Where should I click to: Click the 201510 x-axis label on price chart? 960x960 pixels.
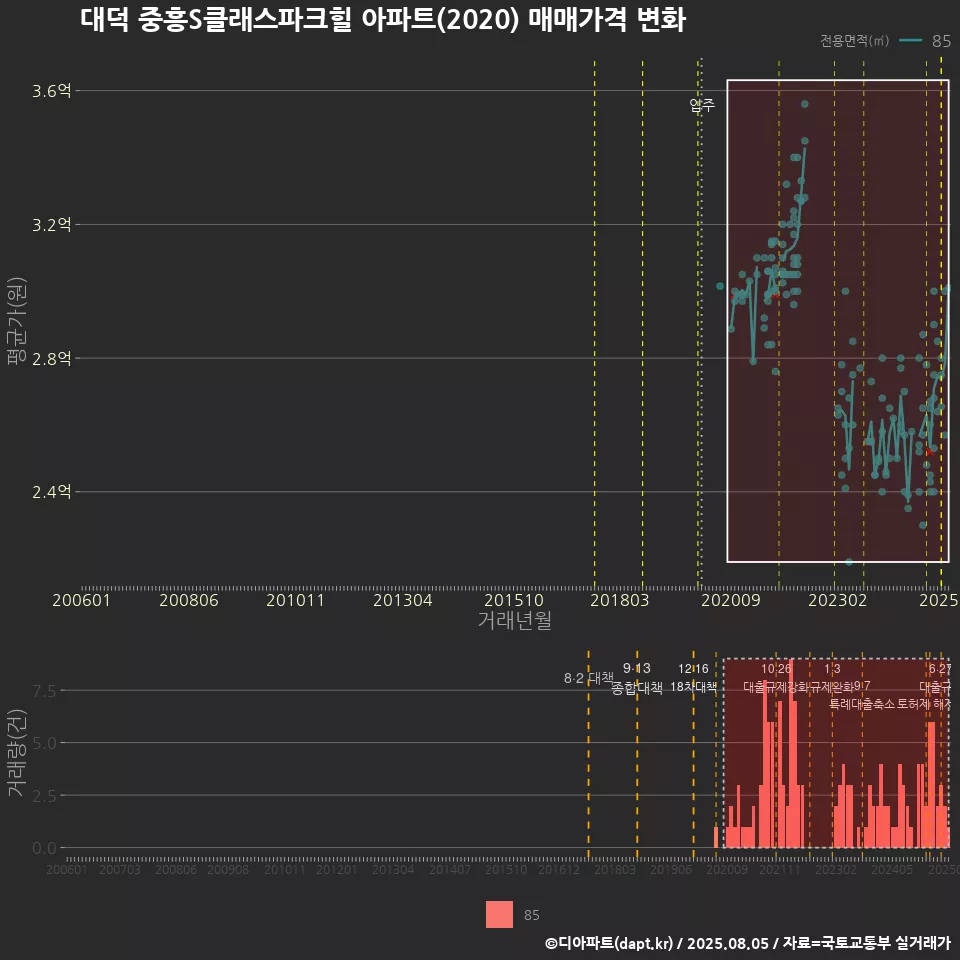click(x=514, y=600)
